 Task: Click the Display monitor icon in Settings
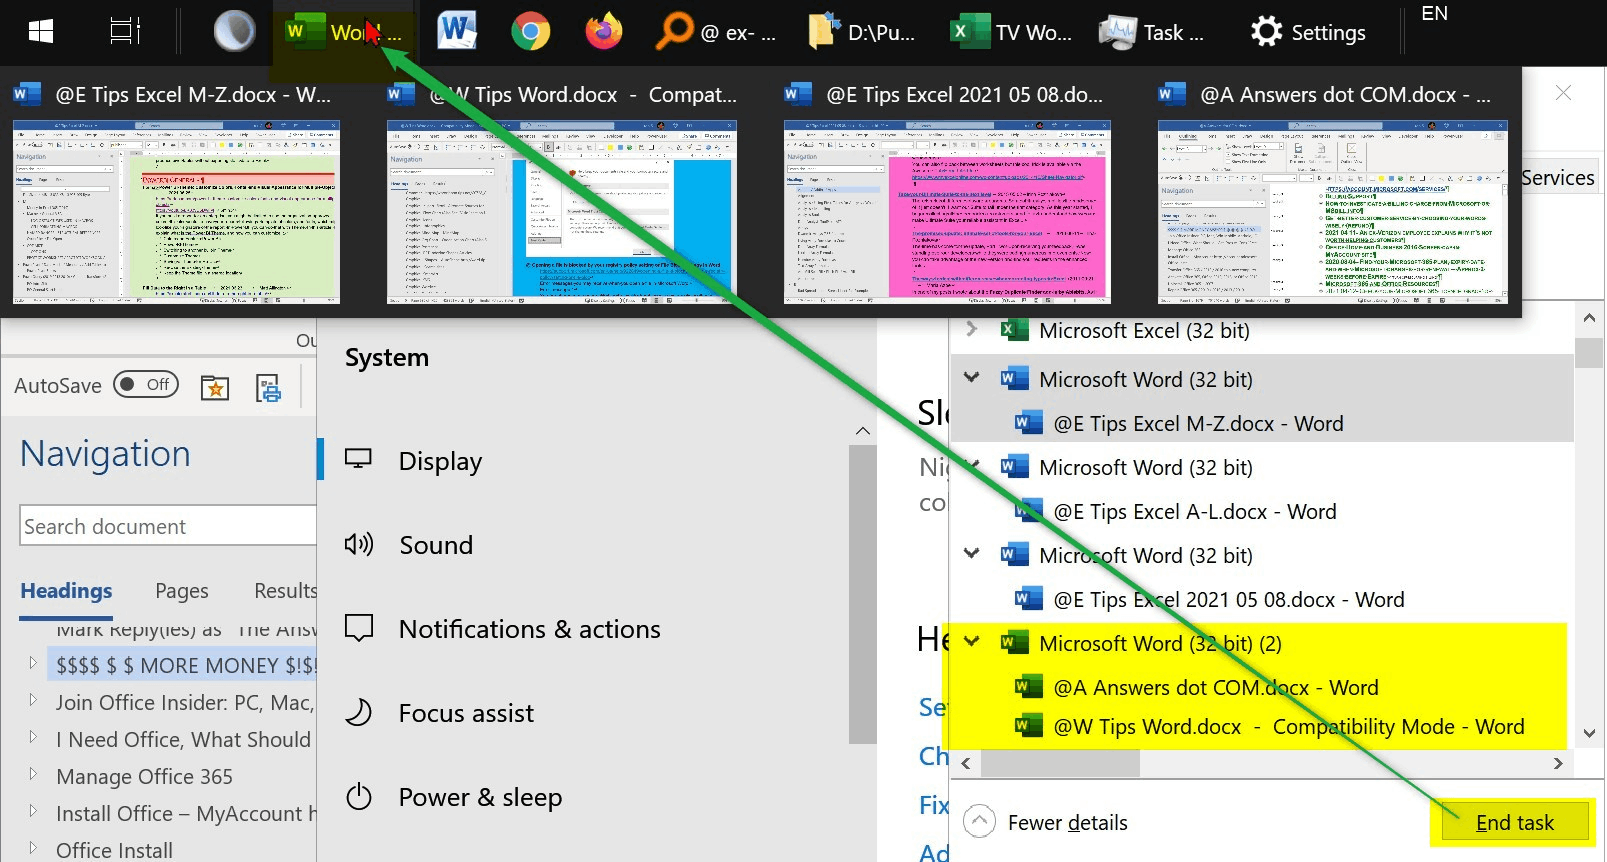point(358,459)
